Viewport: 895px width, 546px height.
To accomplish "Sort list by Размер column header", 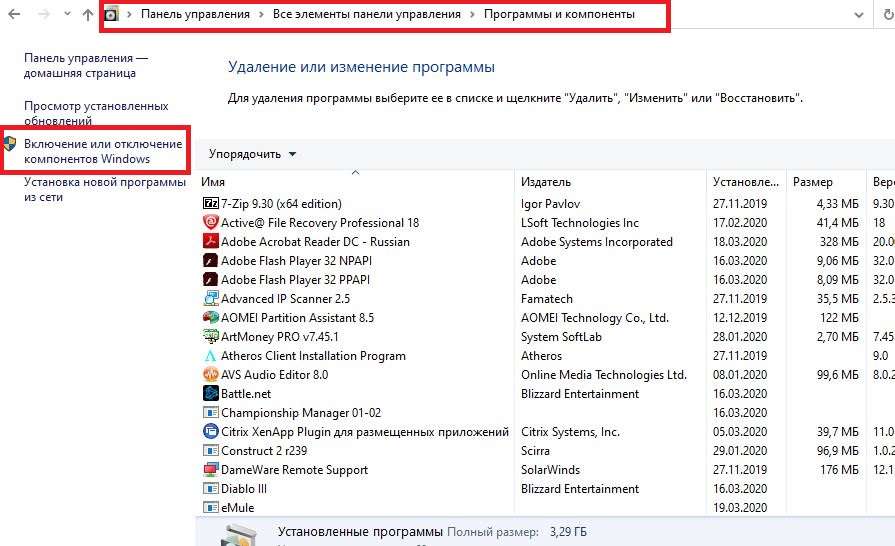I will [x=812, y=182].
